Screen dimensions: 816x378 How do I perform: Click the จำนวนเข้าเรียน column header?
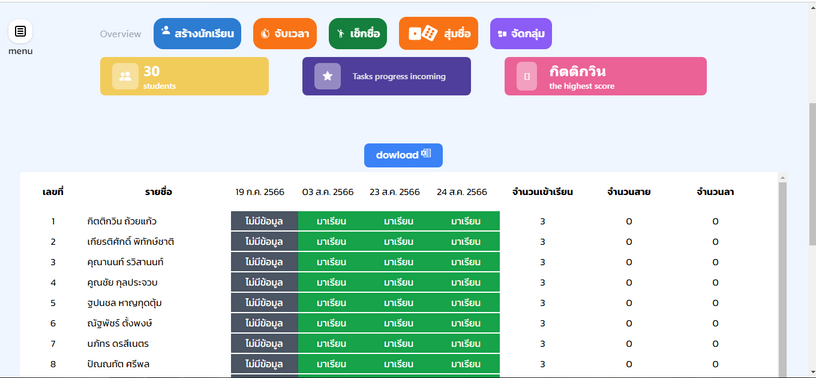pos(542,192)
